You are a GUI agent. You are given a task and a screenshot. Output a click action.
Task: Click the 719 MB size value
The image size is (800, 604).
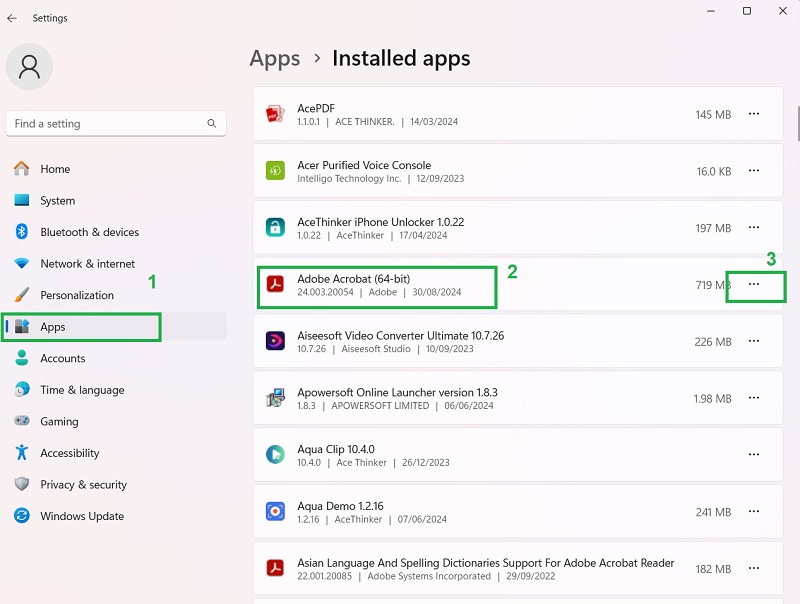tap(713, 285)
